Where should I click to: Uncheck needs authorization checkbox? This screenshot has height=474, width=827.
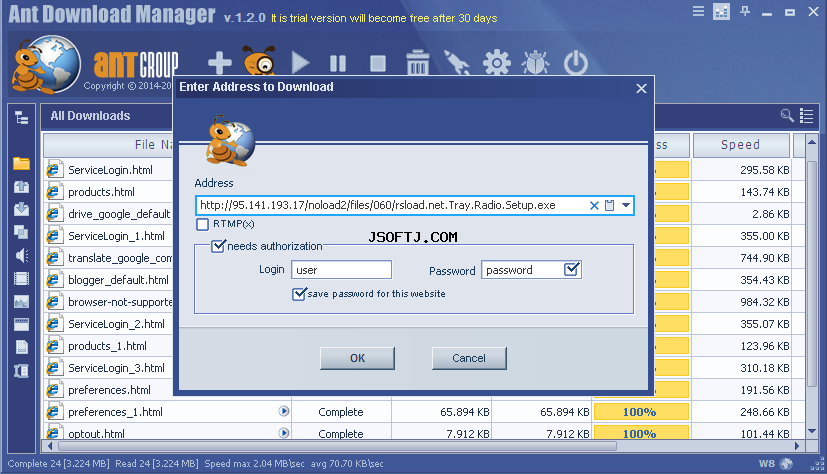tap(218, 246)
